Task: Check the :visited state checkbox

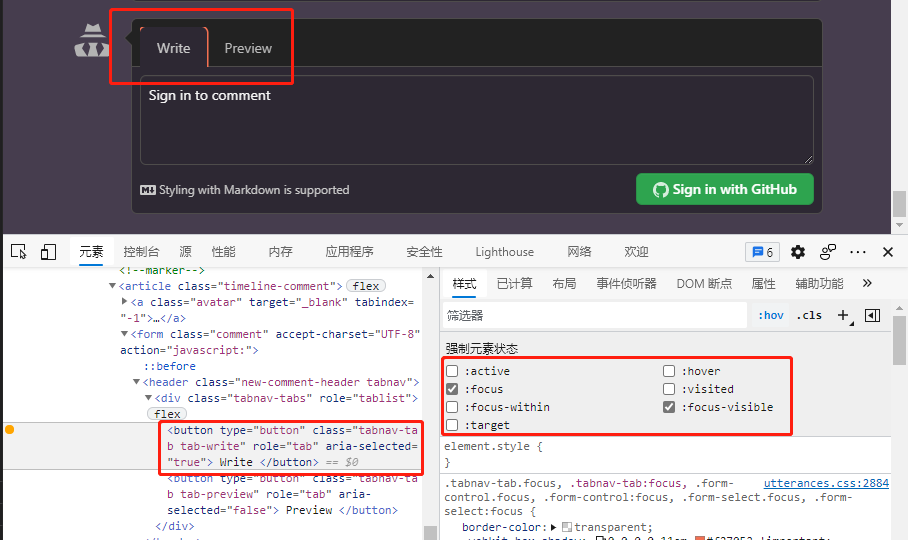Action: (x=669, y=389)
